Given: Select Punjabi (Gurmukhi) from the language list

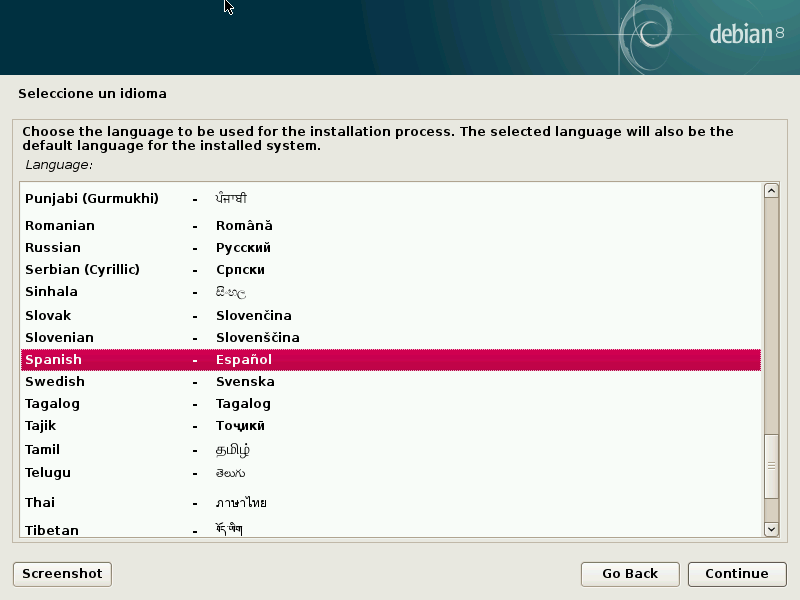Looking at the screenshot, I should [x=92, y=199].
